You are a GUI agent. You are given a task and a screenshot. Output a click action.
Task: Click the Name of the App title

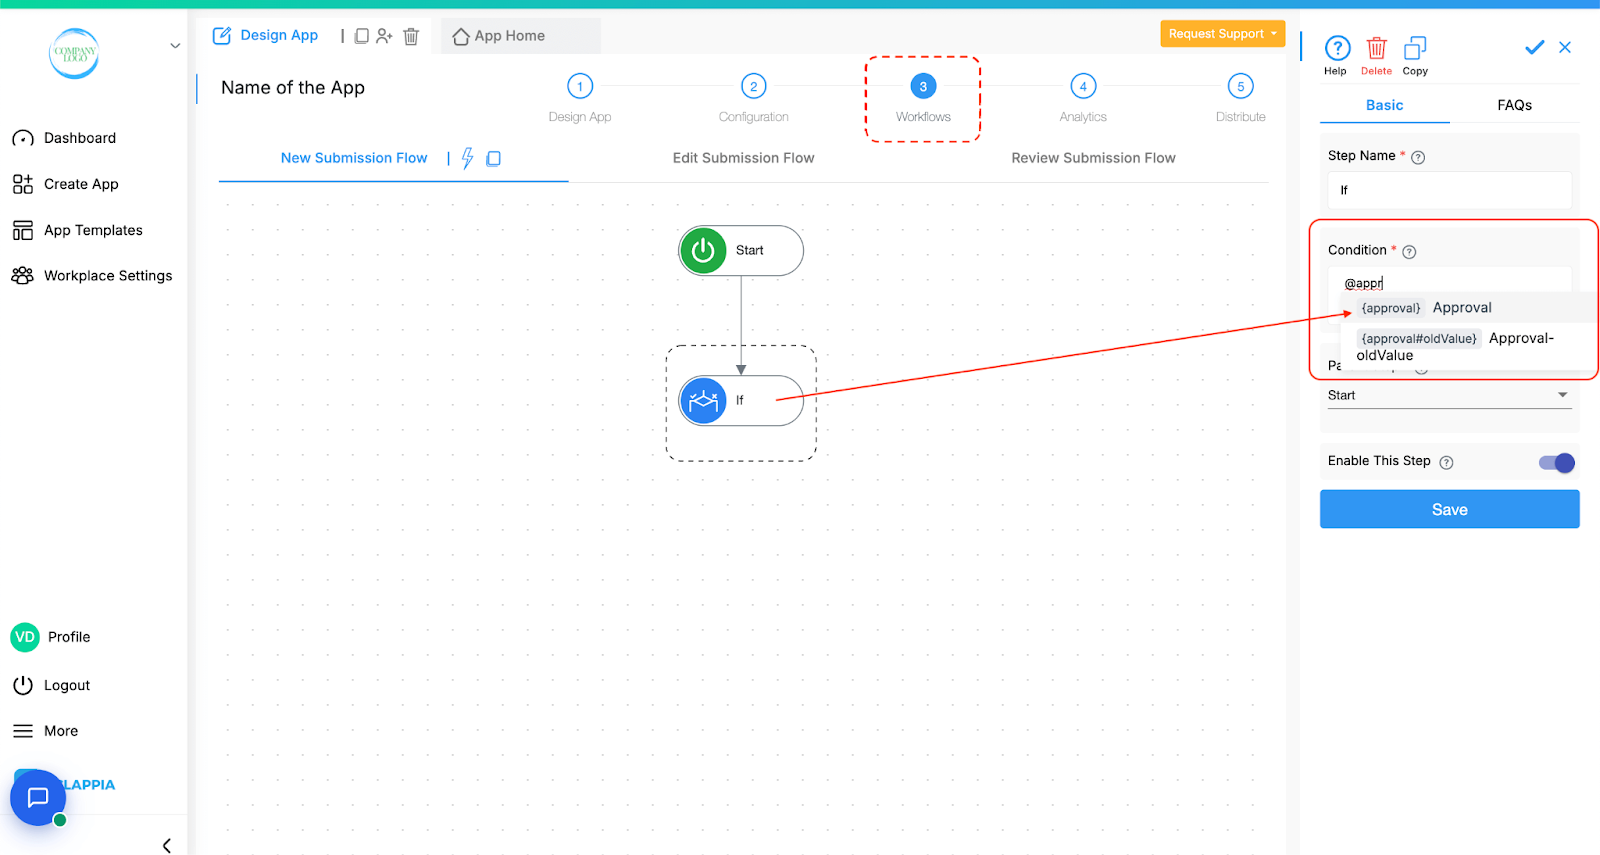pos(293,88)
